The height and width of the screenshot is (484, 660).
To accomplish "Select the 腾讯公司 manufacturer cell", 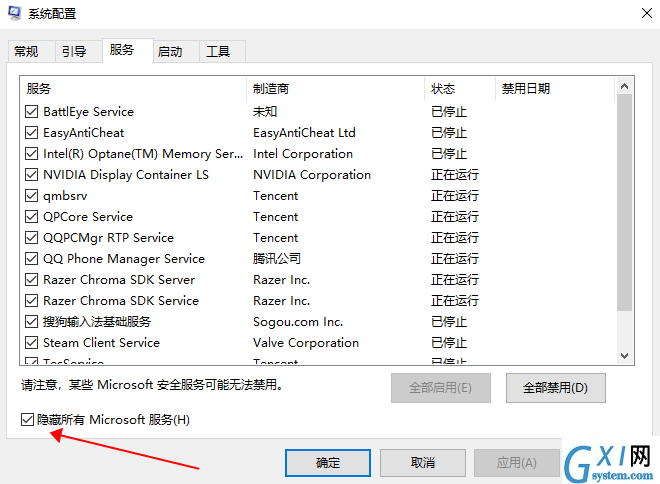I will tap(277, 259).
